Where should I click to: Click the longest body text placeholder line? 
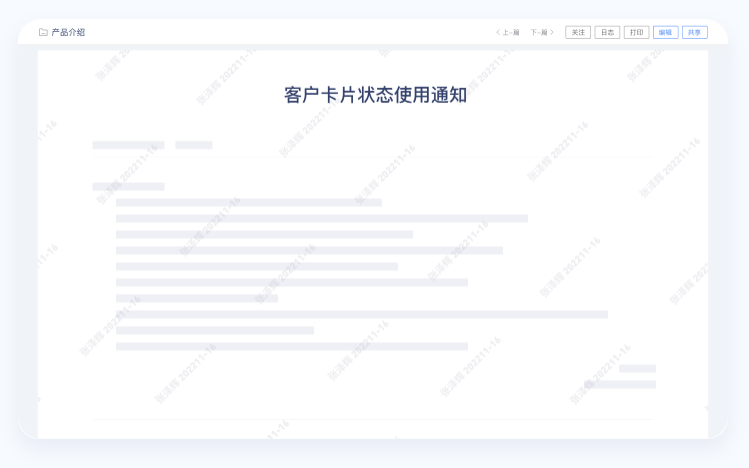click(361, 314)
